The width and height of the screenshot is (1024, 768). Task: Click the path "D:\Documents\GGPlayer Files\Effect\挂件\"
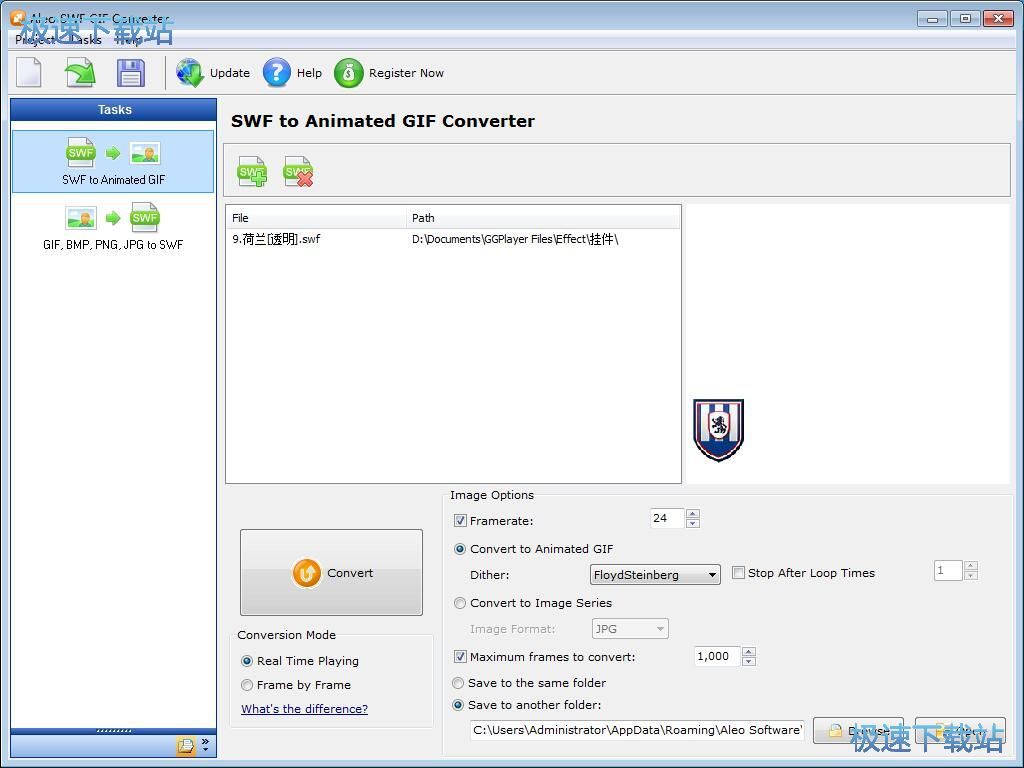point(515,239)
